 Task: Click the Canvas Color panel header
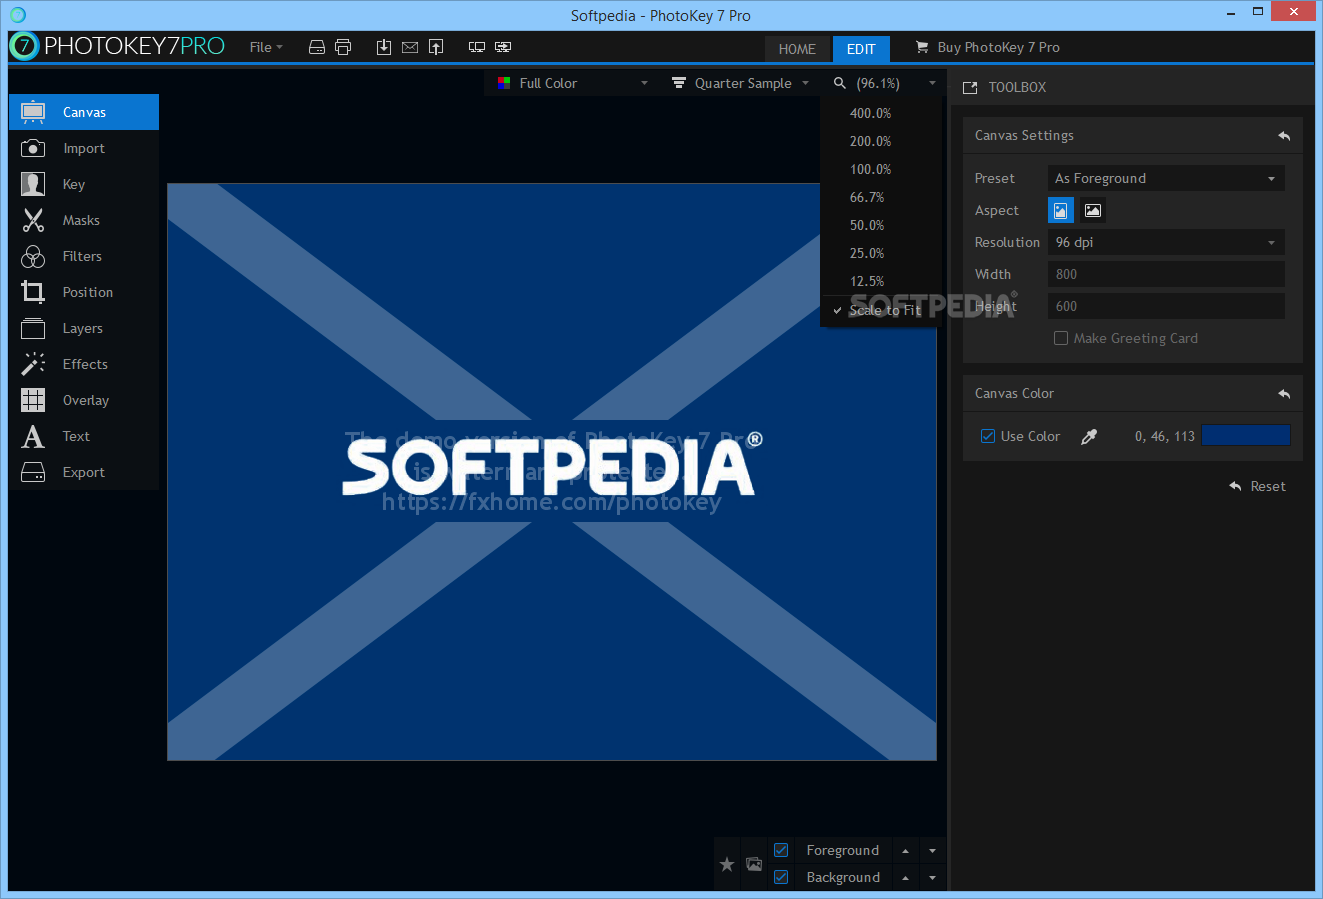click(x=1133, y=394)
